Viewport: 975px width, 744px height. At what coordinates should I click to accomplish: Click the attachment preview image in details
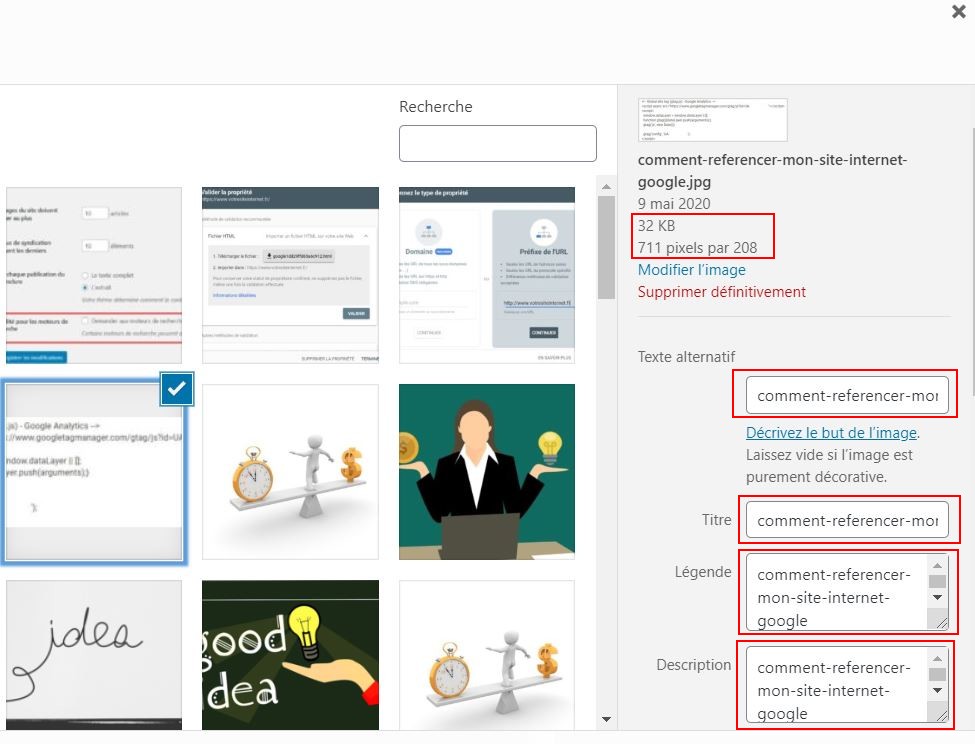(713, 120)
